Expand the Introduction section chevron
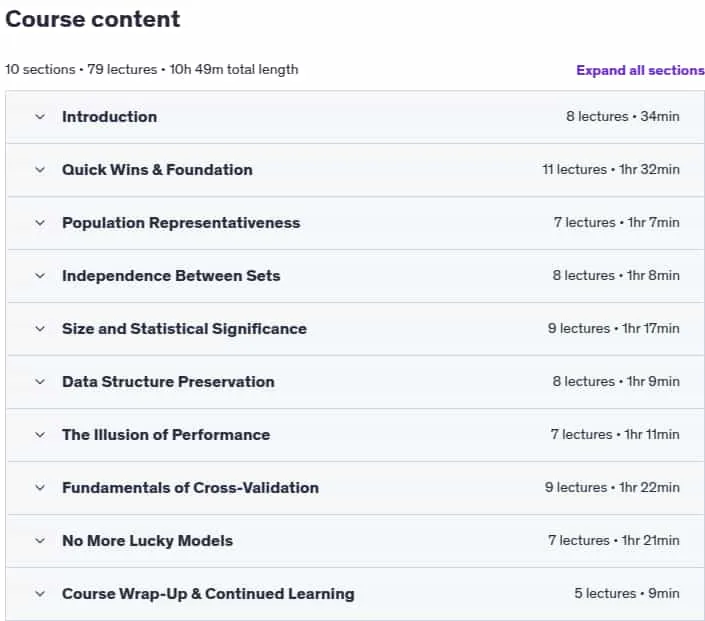The height and width of the screenshot is (621, 705). click(x=40, y=117)
